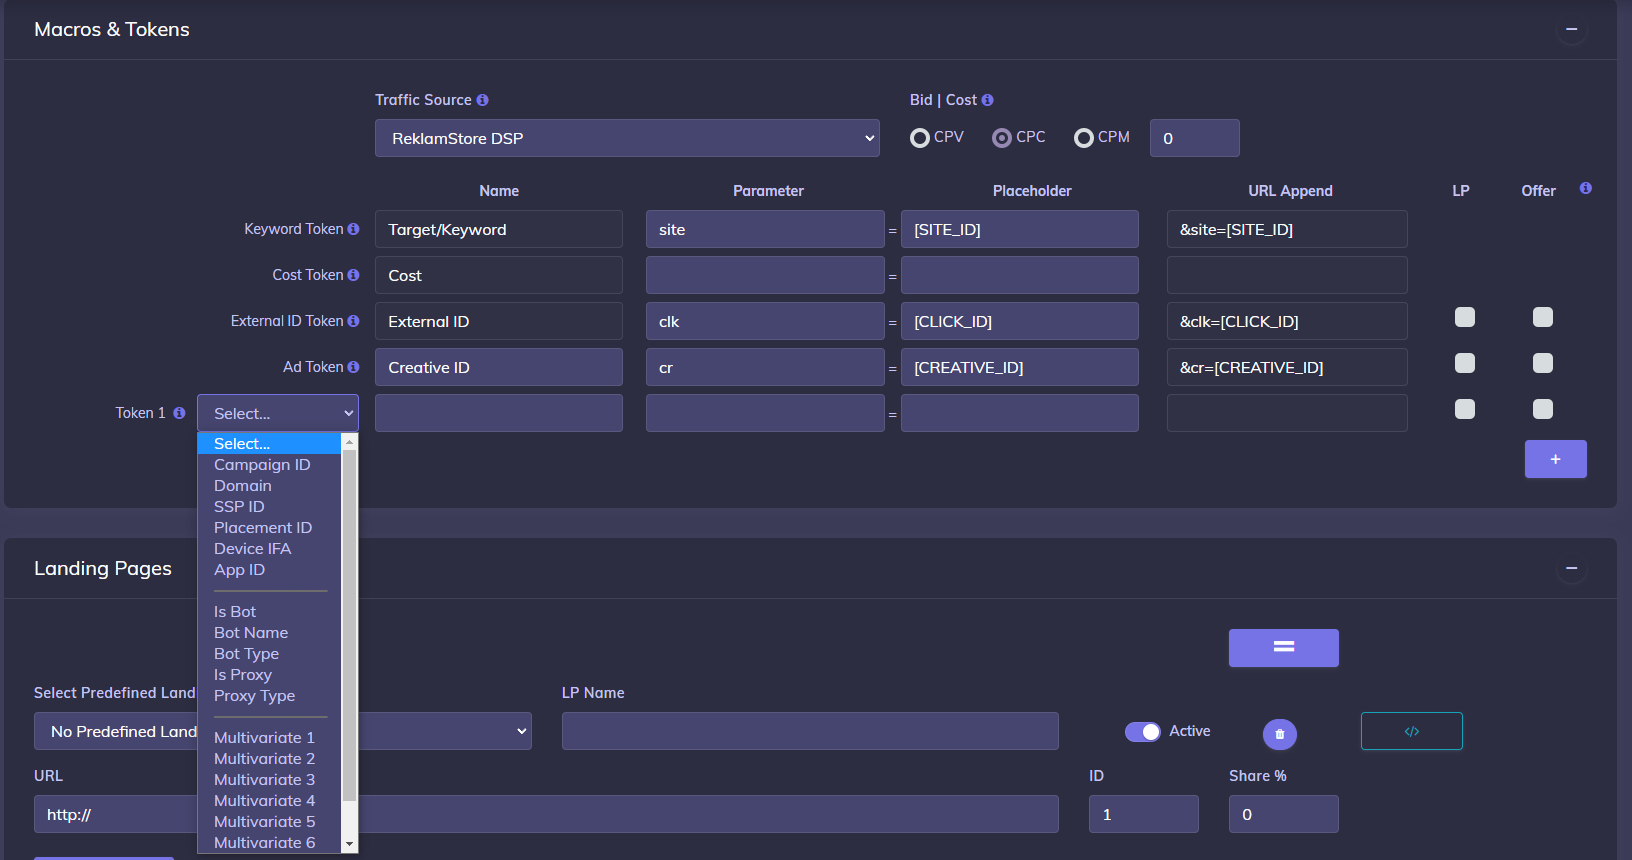Click the Bid | Cost info icon
Viewport: 1632px width, 860px height.
coord(987,100)
